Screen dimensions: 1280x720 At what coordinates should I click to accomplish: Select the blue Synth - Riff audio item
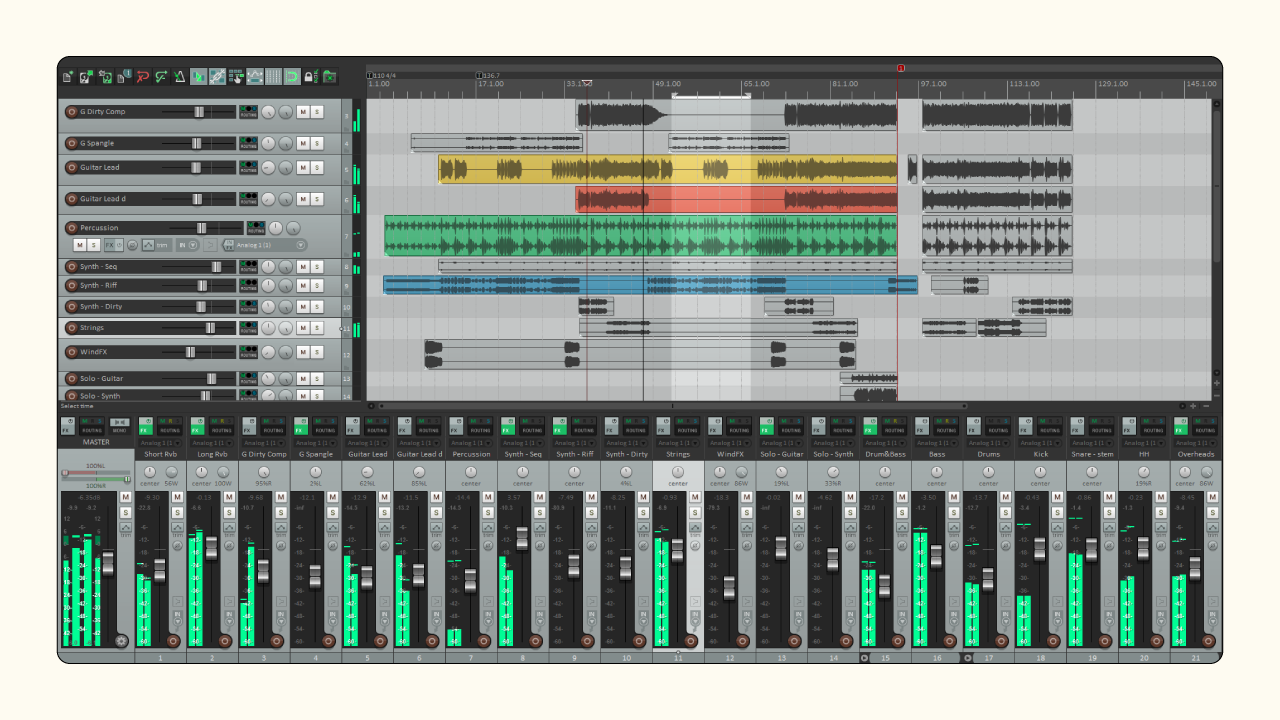pyautogui.click(x=650, y=285)
